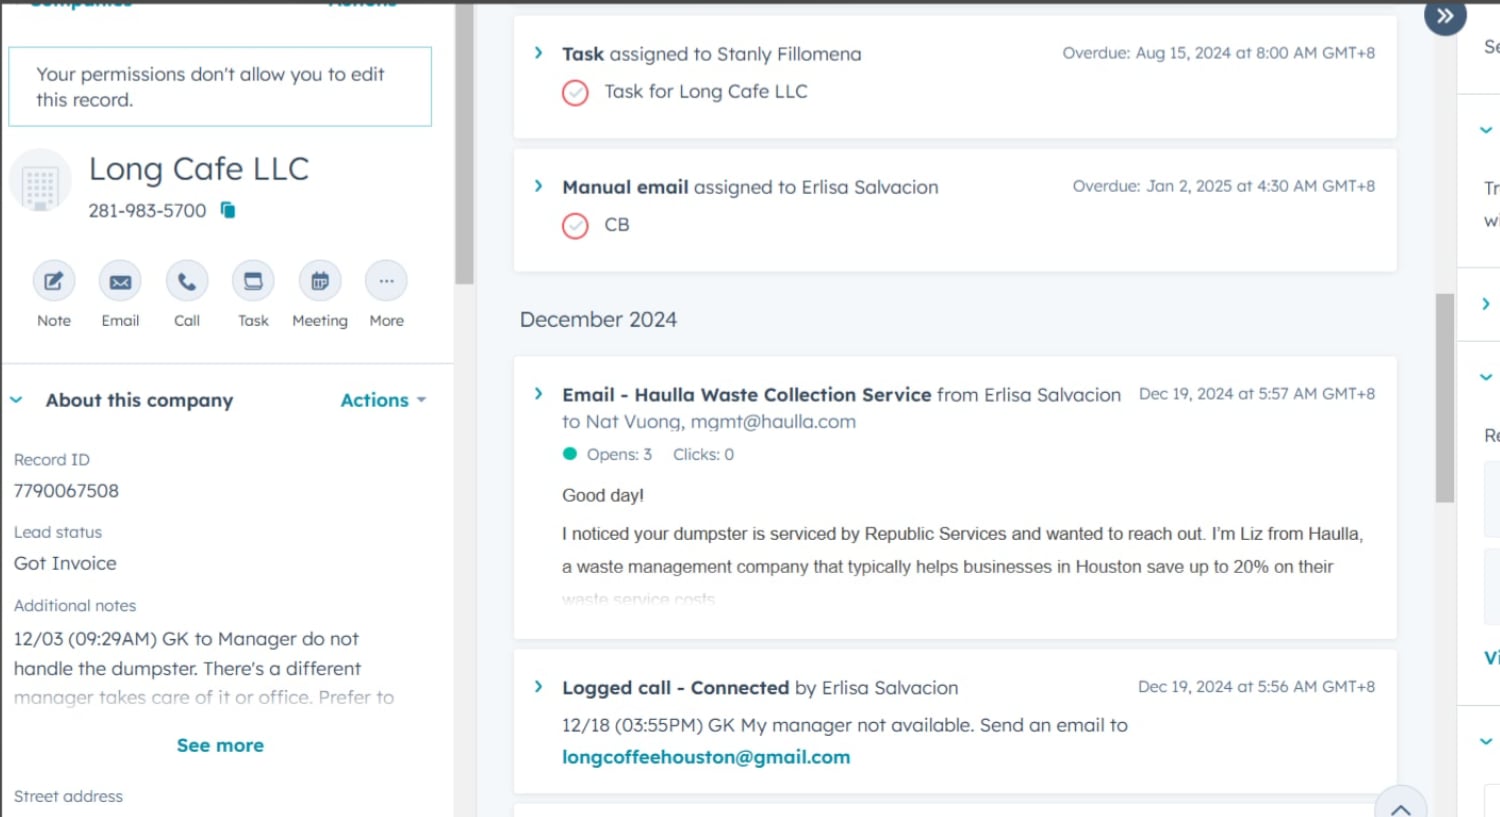Click See more under Additional notes
Viewport: 1500px width, 817px height.
[x=220, y=745]
